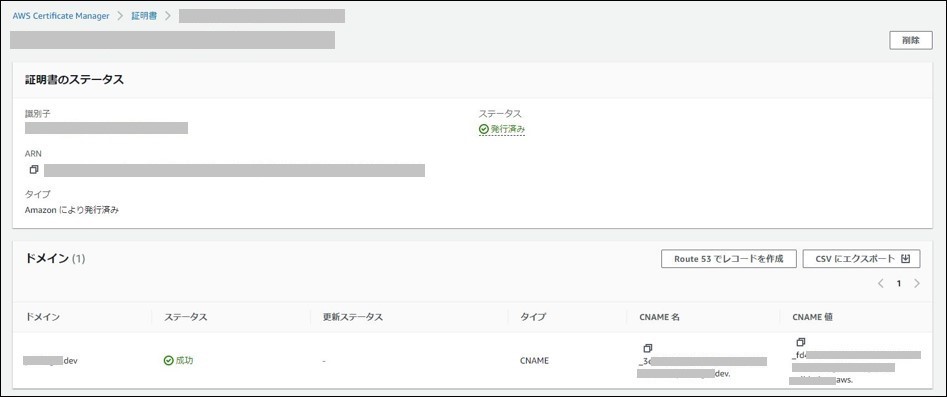Screen dimensions: 947x397
Task: Click the CNAME 名 column header
Action: [659, 317]
